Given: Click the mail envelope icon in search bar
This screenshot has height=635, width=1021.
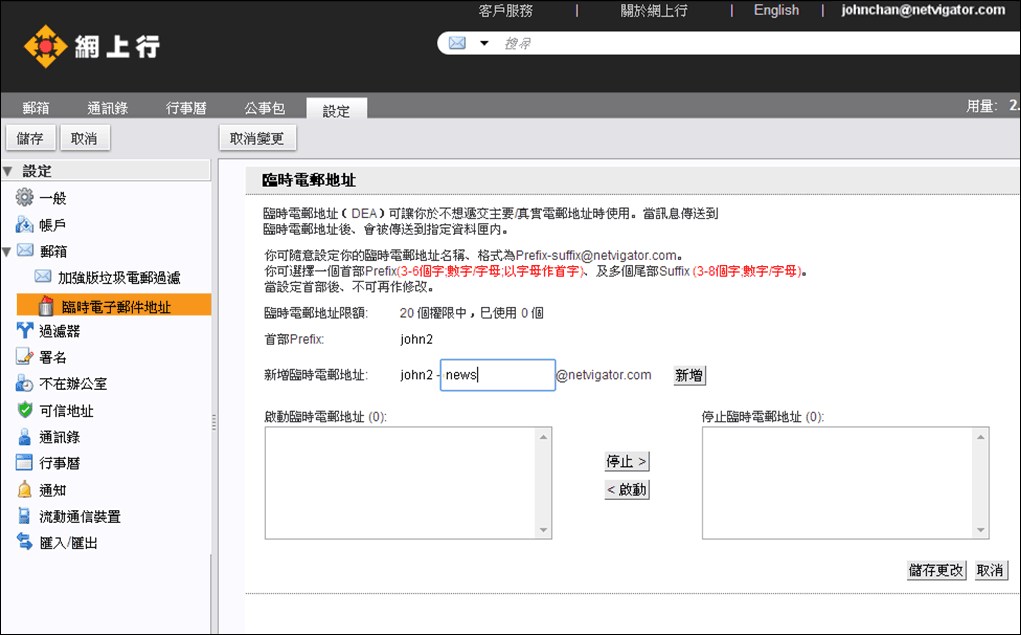Looking at the screenshot, I should tap(458, 43).
